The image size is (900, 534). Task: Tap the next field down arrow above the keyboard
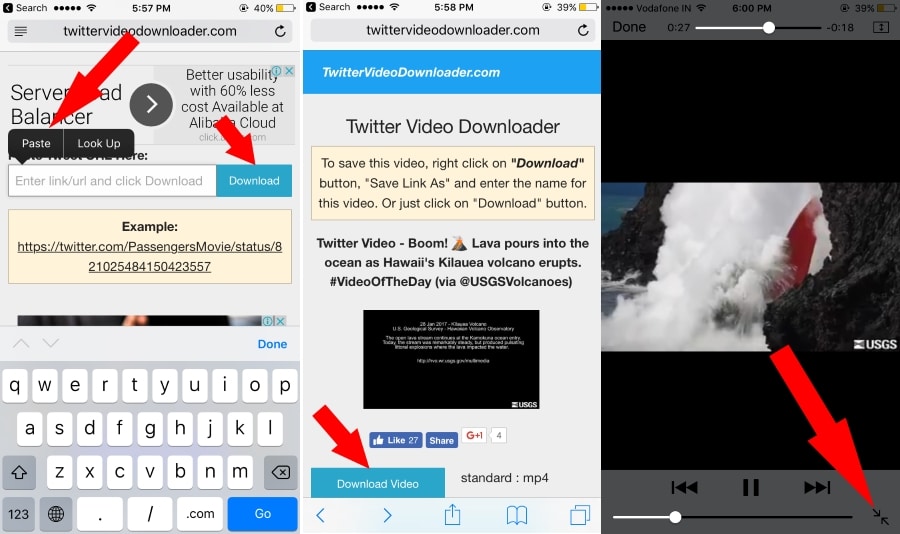[x=51, y=343]
